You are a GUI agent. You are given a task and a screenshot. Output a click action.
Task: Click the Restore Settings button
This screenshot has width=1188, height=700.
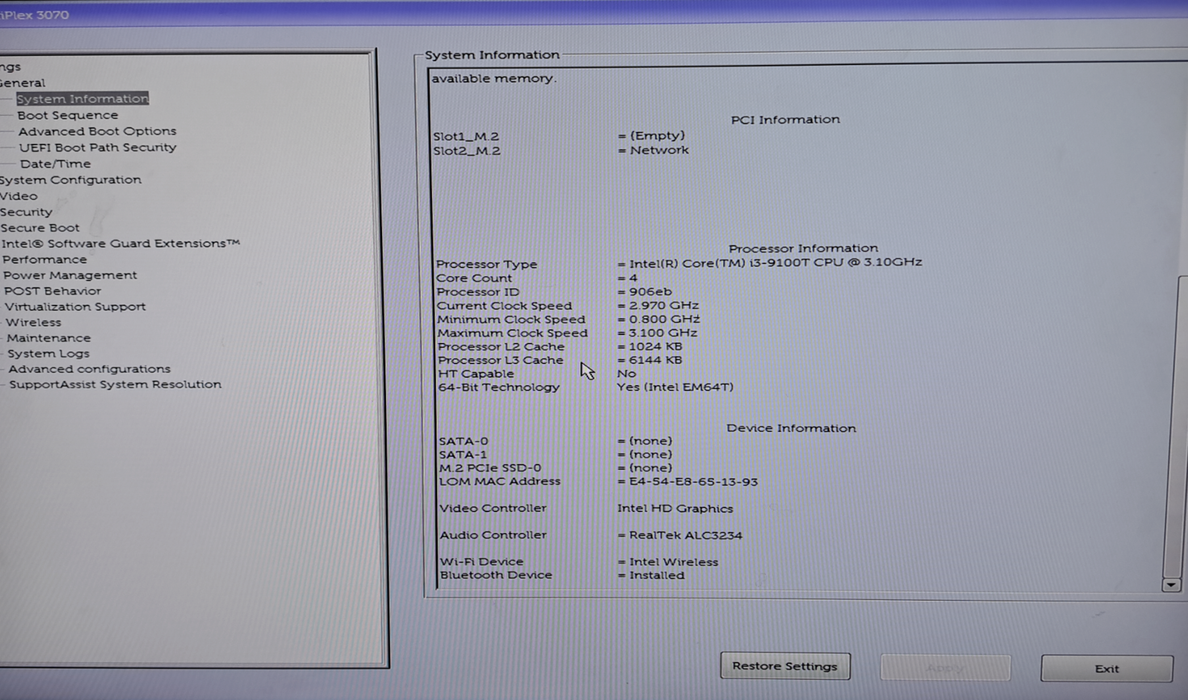[785, 666]
